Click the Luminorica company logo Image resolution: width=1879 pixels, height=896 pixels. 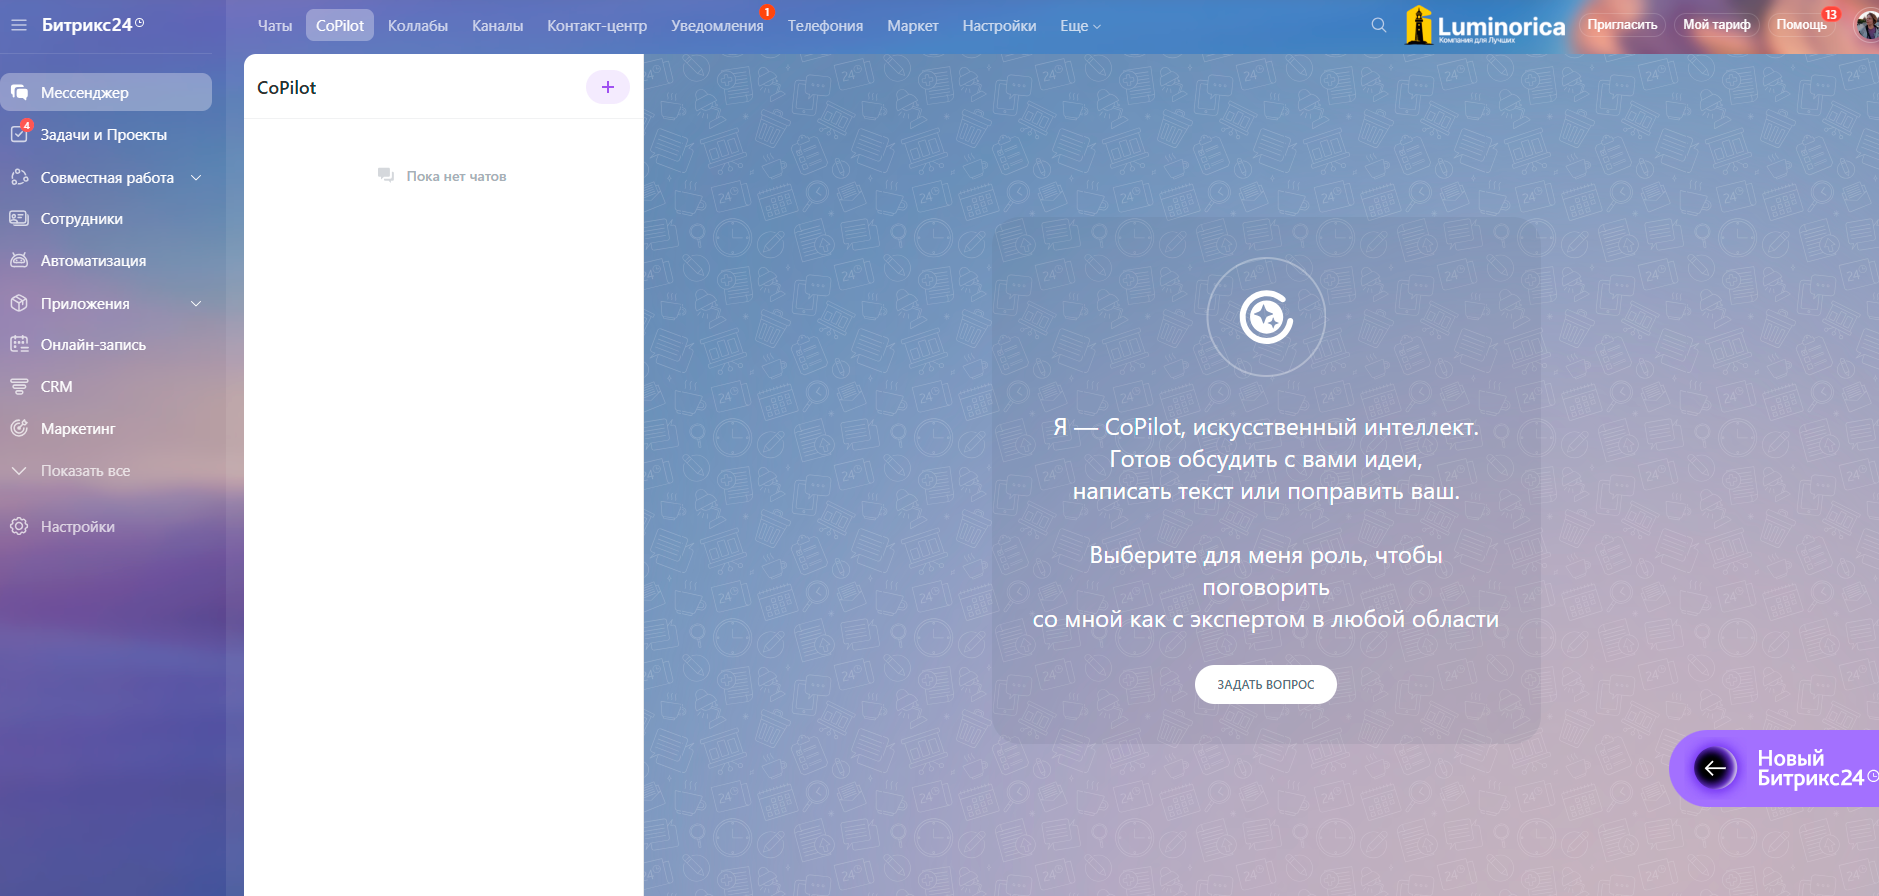pyautogui.click(x=1485, y=25)
